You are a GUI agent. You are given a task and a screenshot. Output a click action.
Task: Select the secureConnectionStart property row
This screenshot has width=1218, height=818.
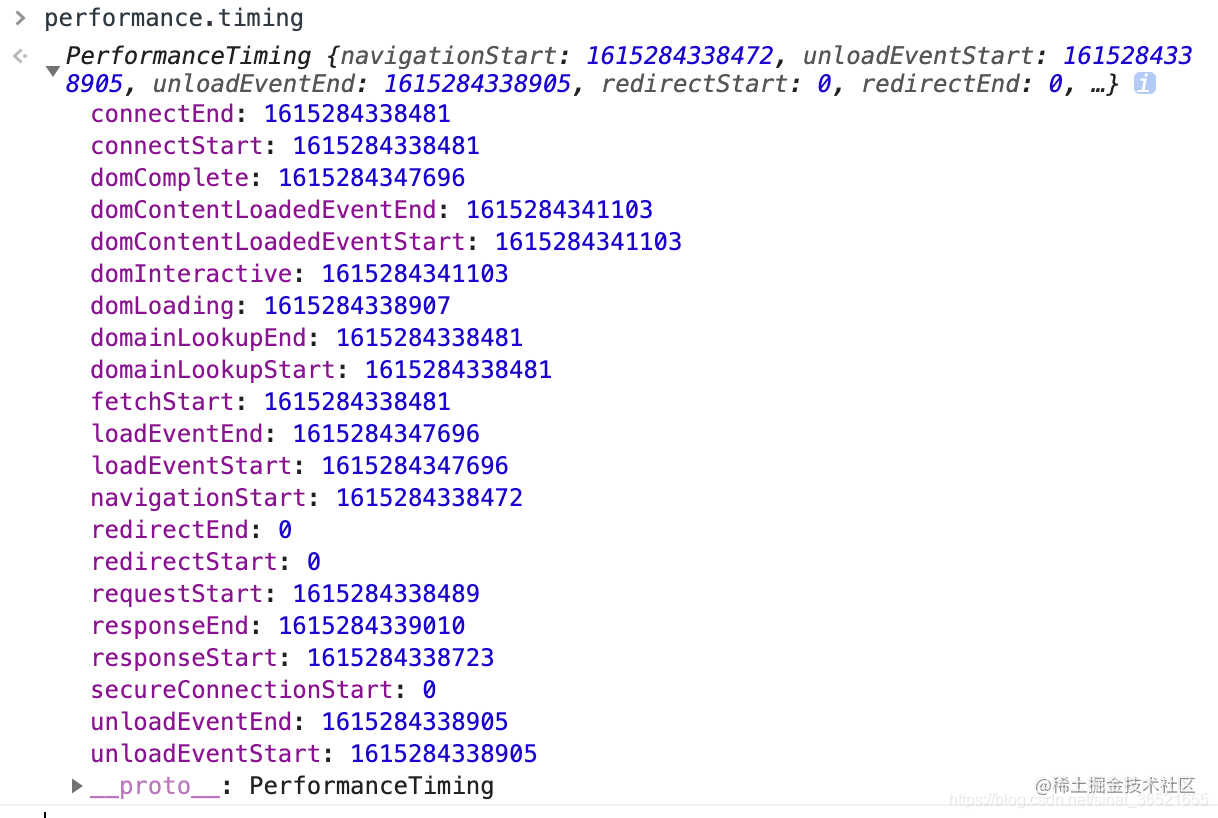[264, 690]
